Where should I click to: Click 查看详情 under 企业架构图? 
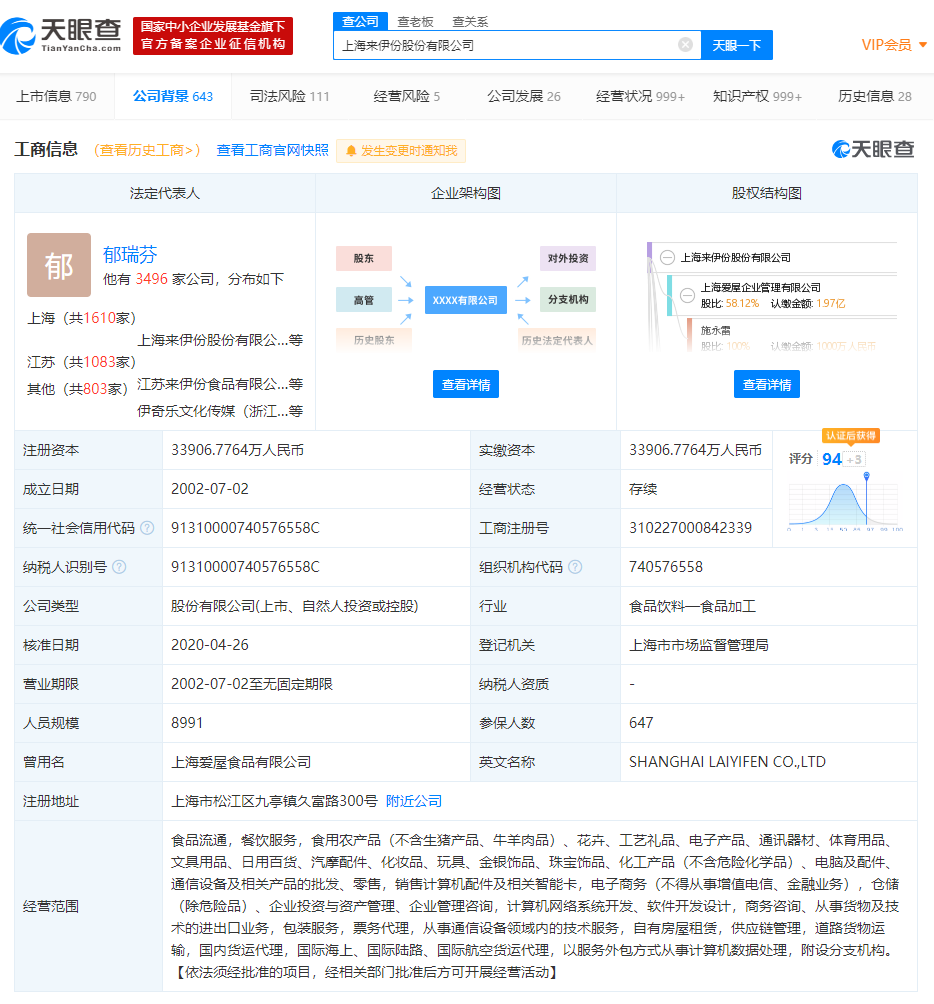(x=465, y=384)
